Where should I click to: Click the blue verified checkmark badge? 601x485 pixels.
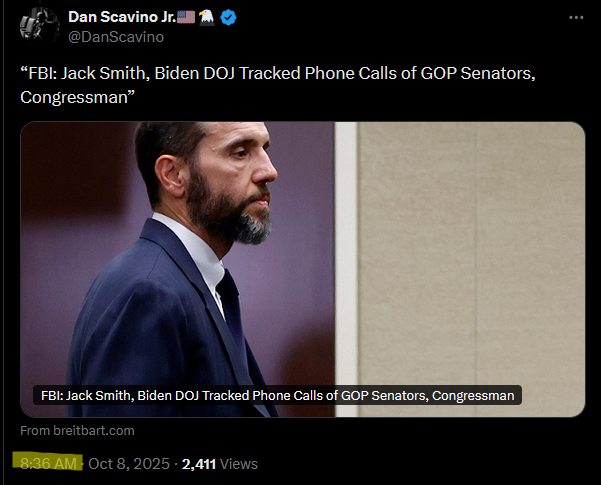click(228, 18)
